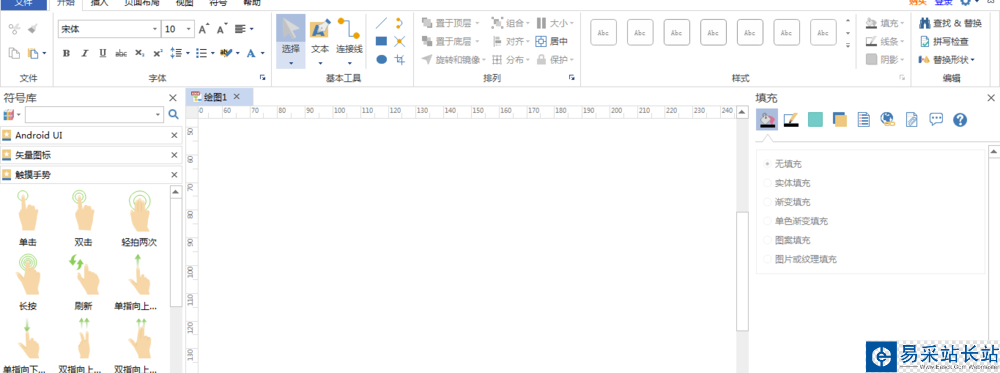Open the symbol library search dropdown
1000x373 pixels.
click(159, 115)
